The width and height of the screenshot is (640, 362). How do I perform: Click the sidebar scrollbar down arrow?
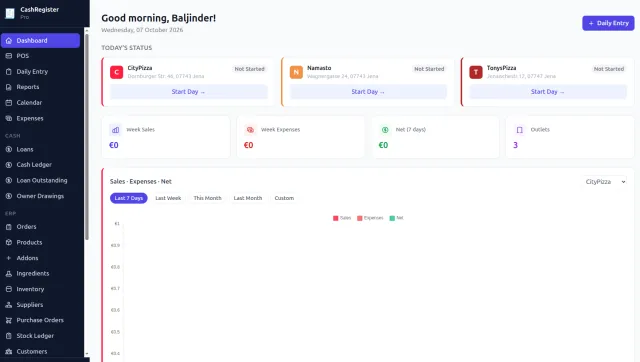coord(87,354)
